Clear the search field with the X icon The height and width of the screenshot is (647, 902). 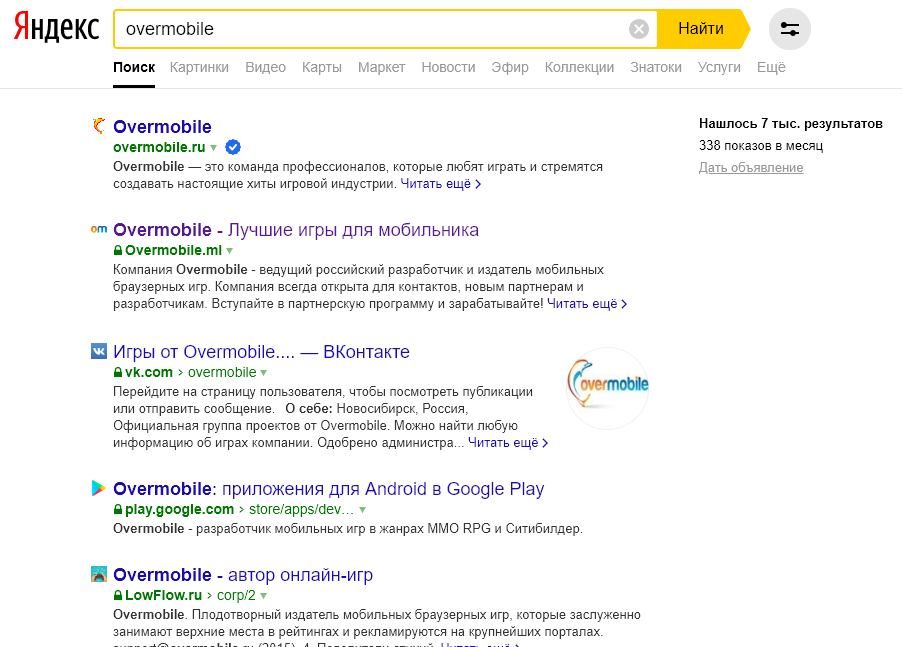click(639, 29)
